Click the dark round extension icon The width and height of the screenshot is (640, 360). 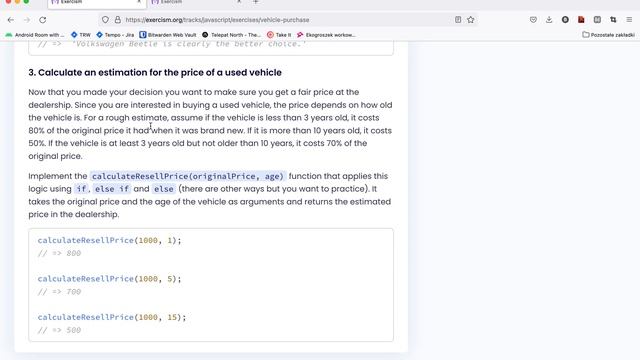(565, 20)
